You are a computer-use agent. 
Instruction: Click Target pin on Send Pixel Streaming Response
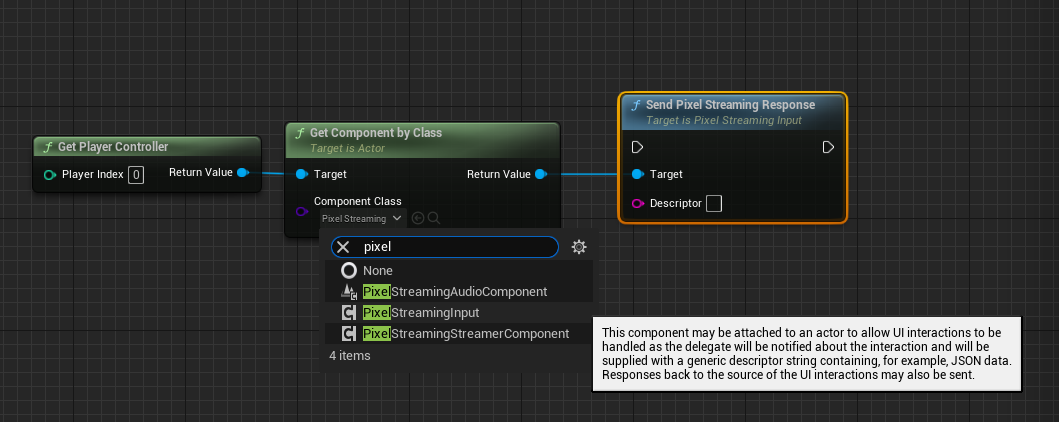(x=638, y=174)
